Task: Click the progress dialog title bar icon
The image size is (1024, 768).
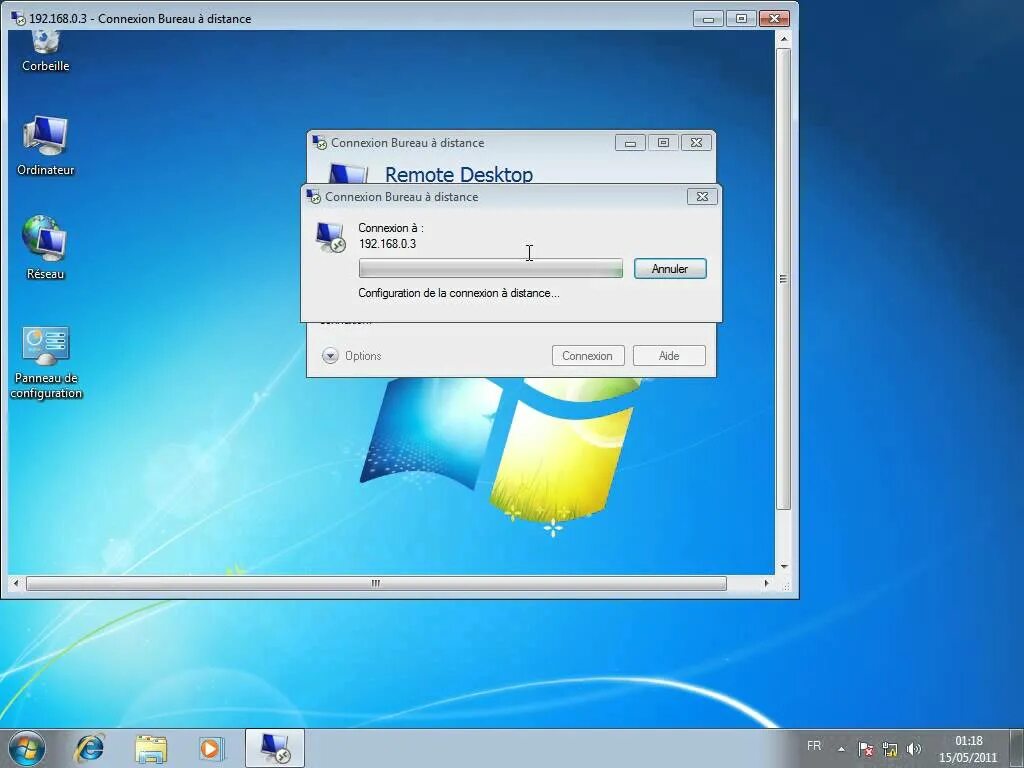Action: (313, 197)
